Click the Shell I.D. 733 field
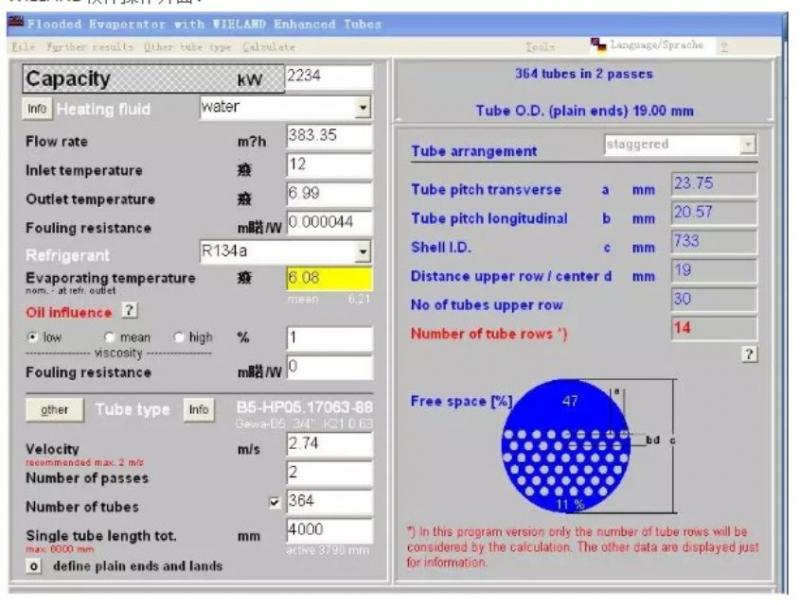The image size is (800, 605). point(714,241)
